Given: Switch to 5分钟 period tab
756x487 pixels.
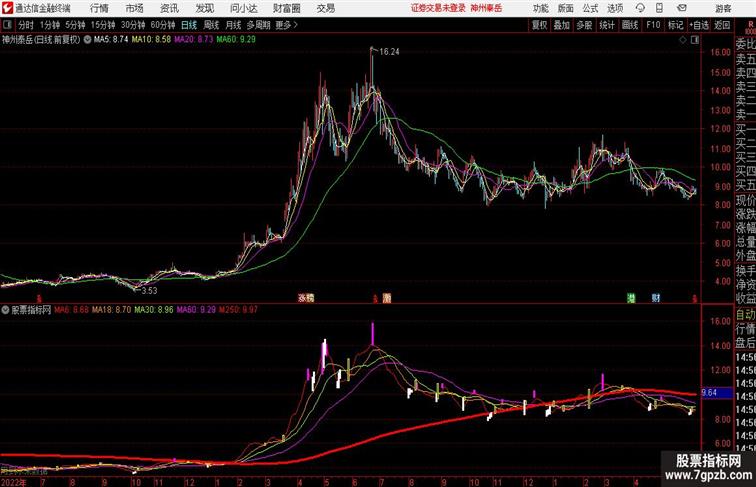Looking at the screenshot, I should 75,25.
